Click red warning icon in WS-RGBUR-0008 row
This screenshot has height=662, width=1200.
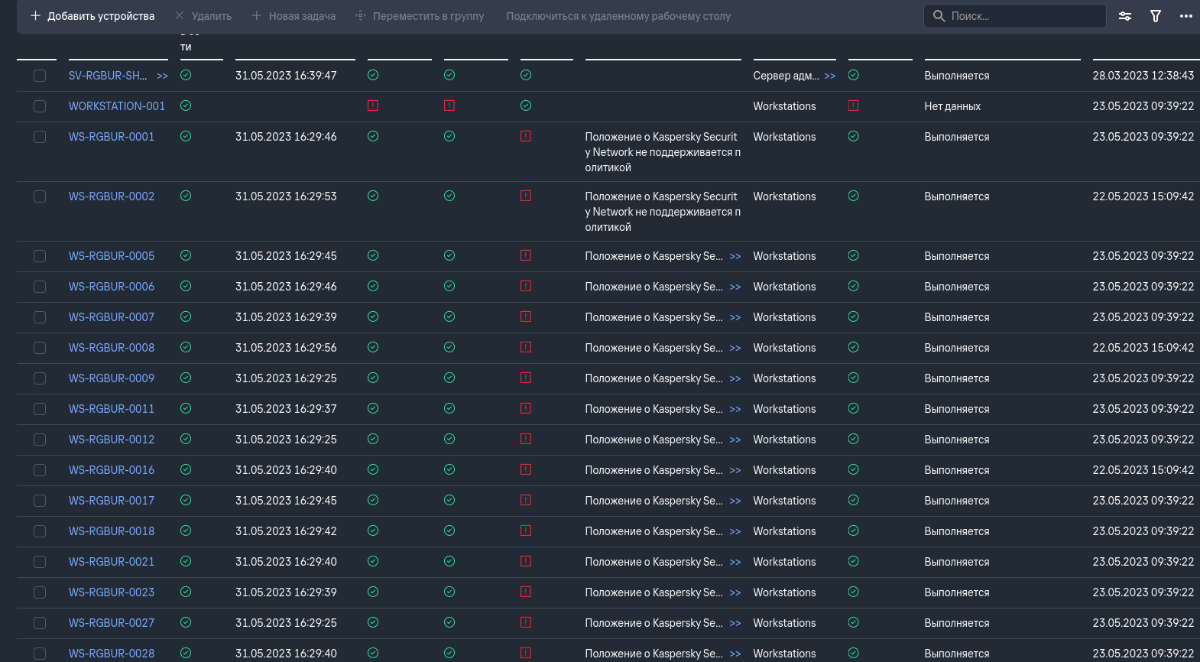coord(525,348)
